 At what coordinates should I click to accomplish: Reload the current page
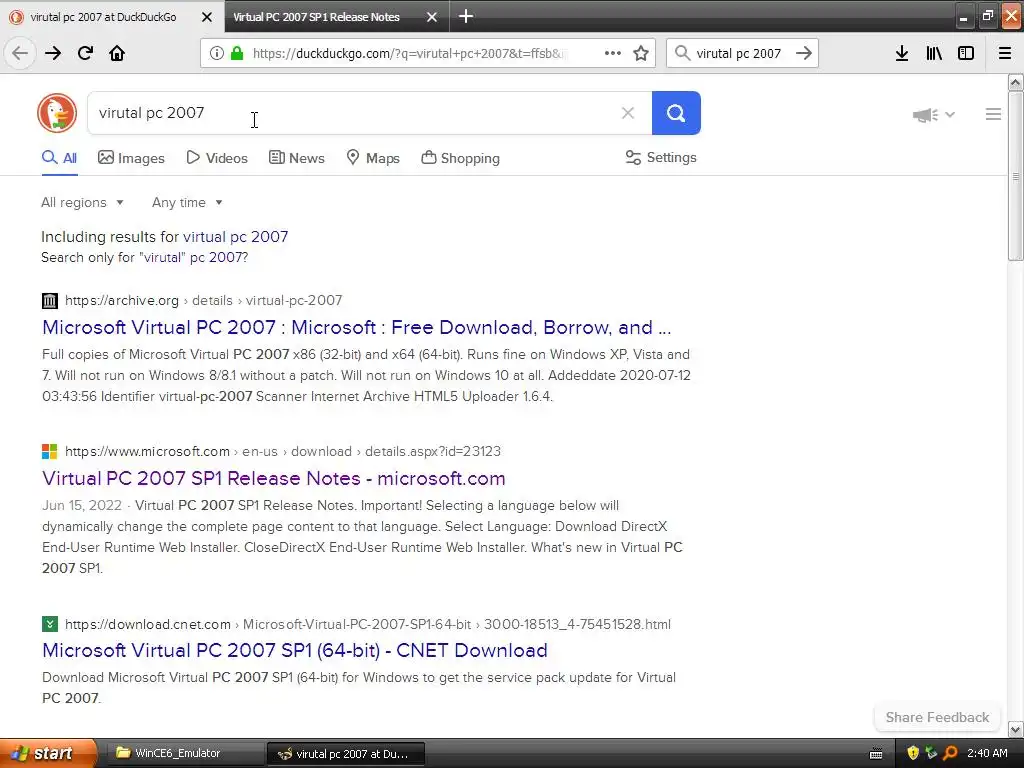[x=85, y=53]
